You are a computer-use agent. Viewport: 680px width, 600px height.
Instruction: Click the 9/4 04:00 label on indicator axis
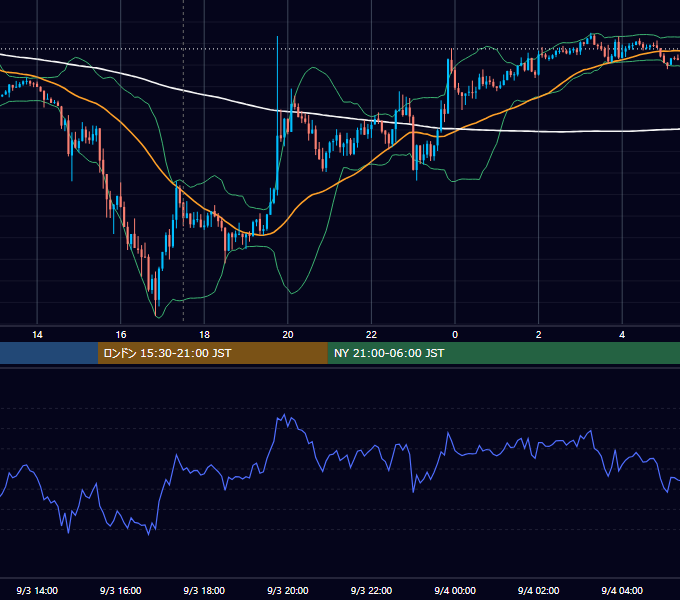click(622, 590)
